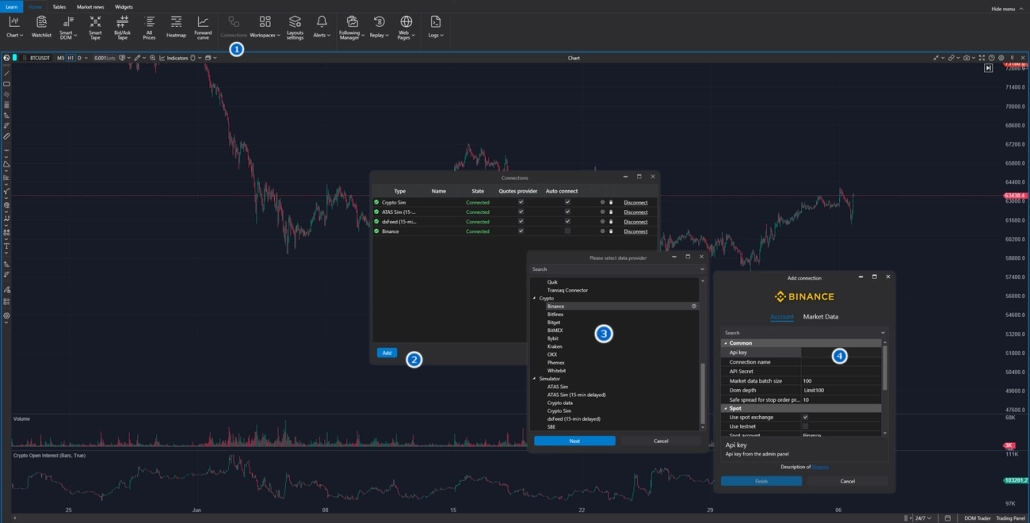This screenshot has width=1030, height=523.
Task: Open the All Prices window
Action: (x=149, y=28)
